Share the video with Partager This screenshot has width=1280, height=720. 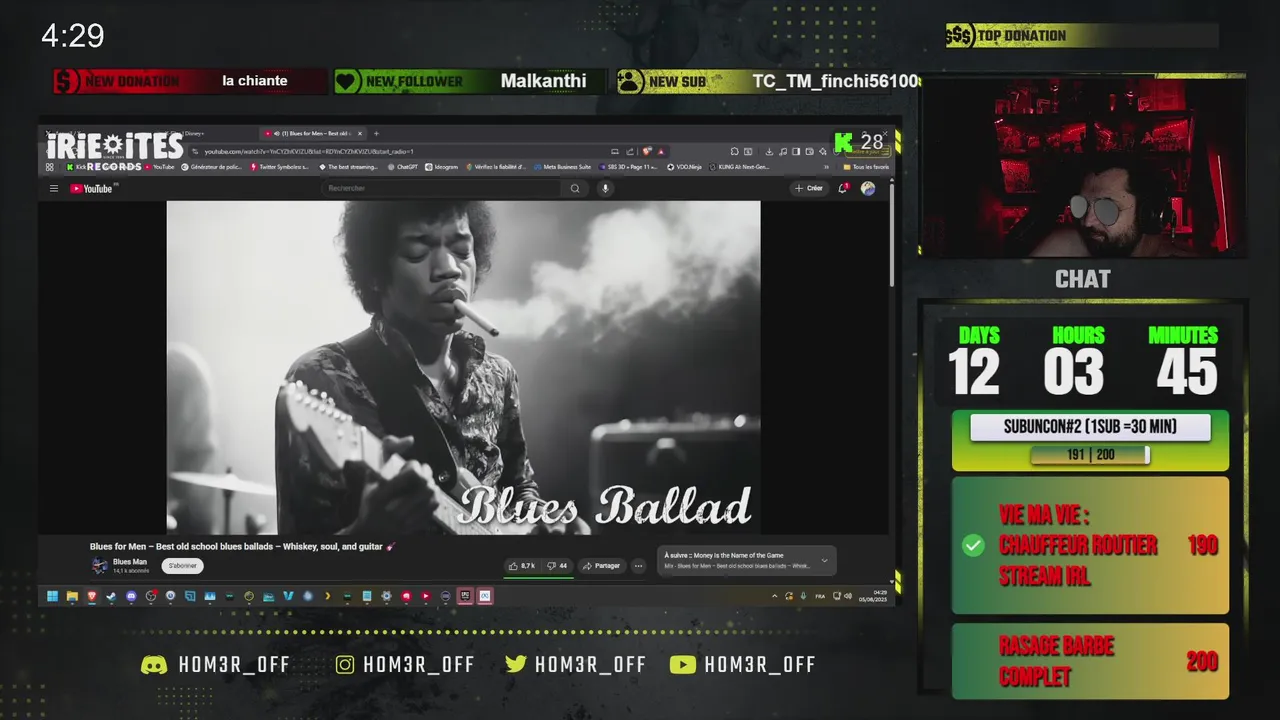pos(601,566)
